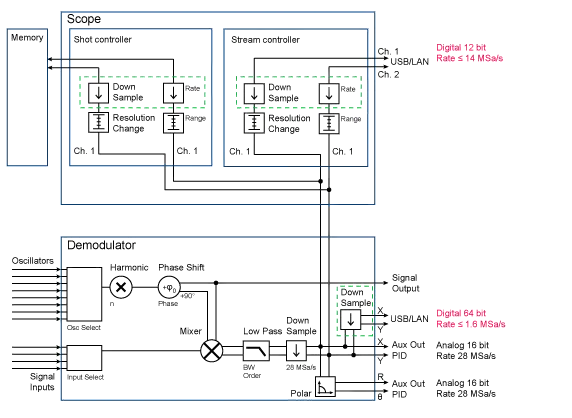Select the Stream controller resolution block labeled Range

[329, 124]
